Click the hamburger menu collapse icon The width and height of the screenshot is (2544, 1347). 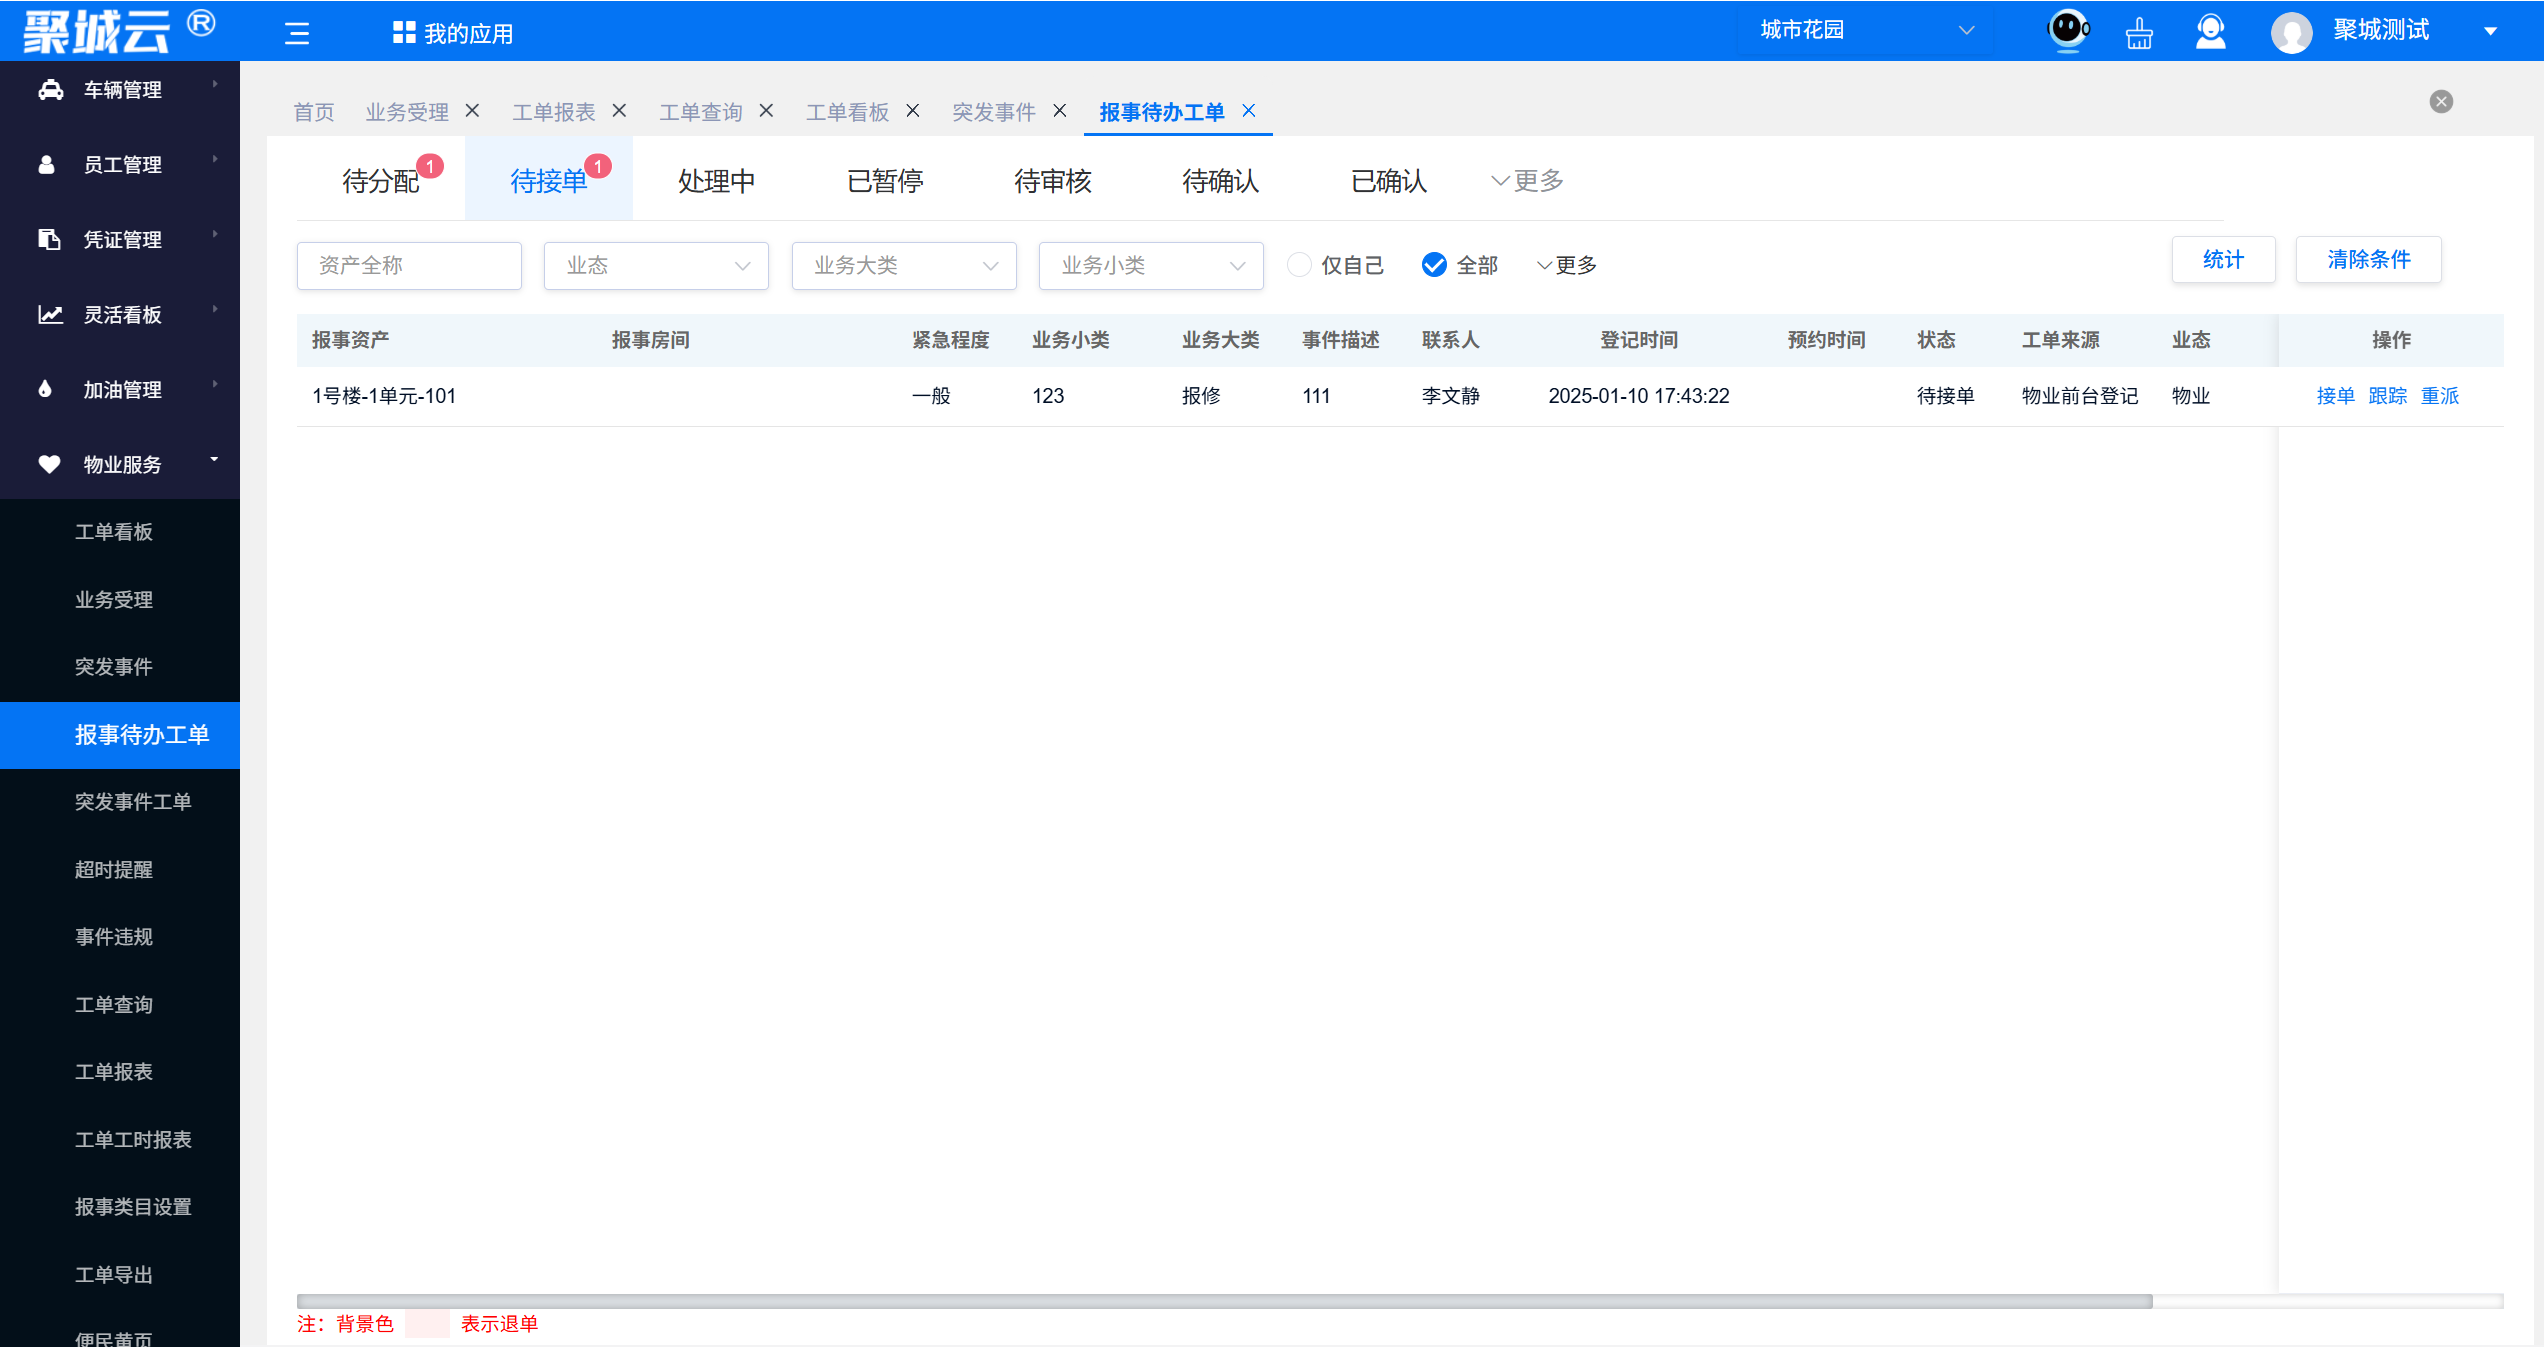pos(297,33)
